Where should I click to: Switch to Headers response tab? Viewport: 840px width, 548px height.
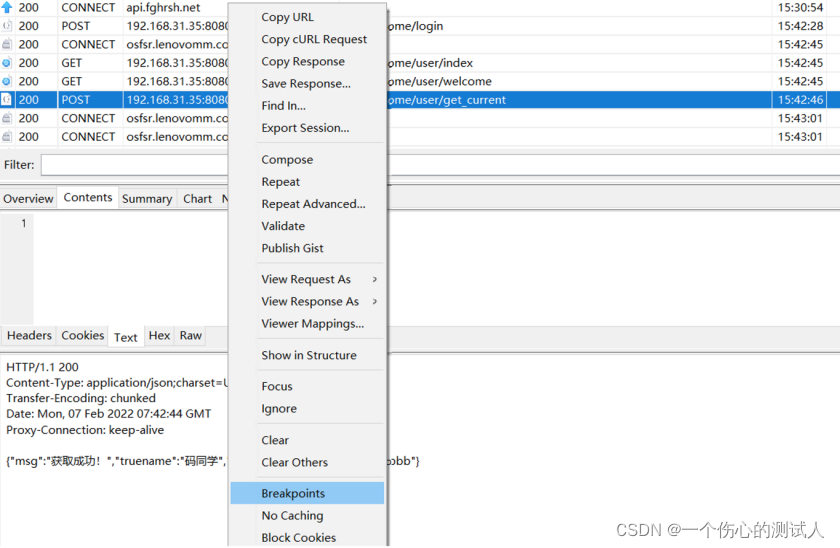click(x=29, y=335)
